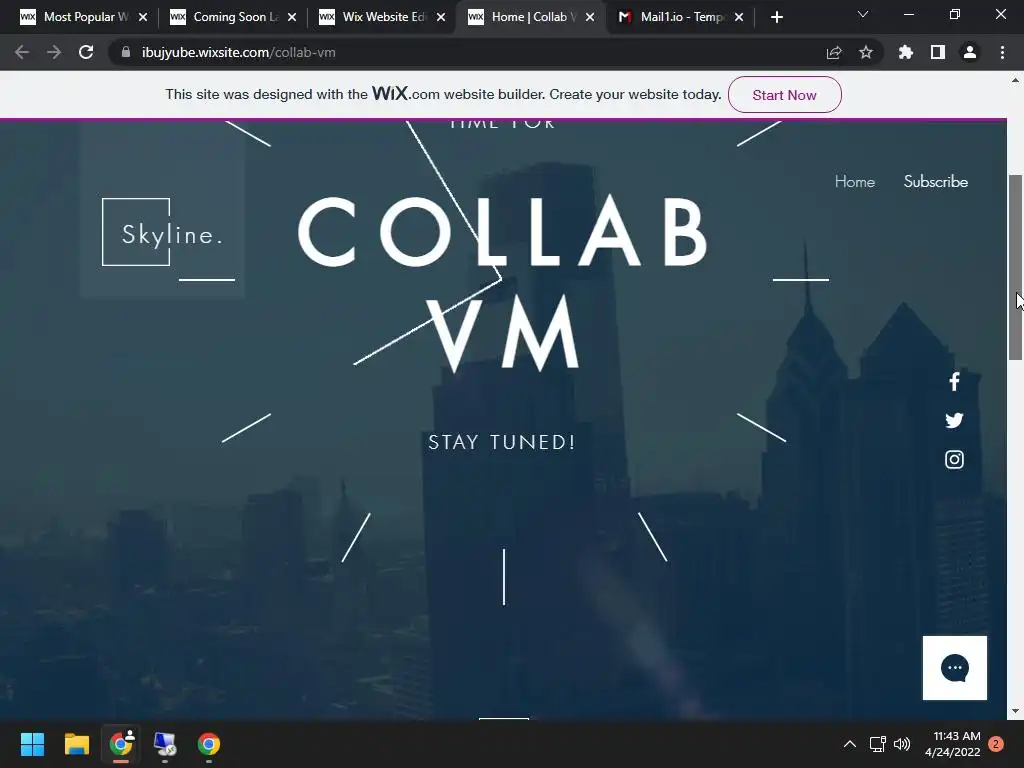The width and height of the screenshot is (1024, 768).
Task: Click the page vertical scrollbar thumb
Action: tap(1015, 267)
